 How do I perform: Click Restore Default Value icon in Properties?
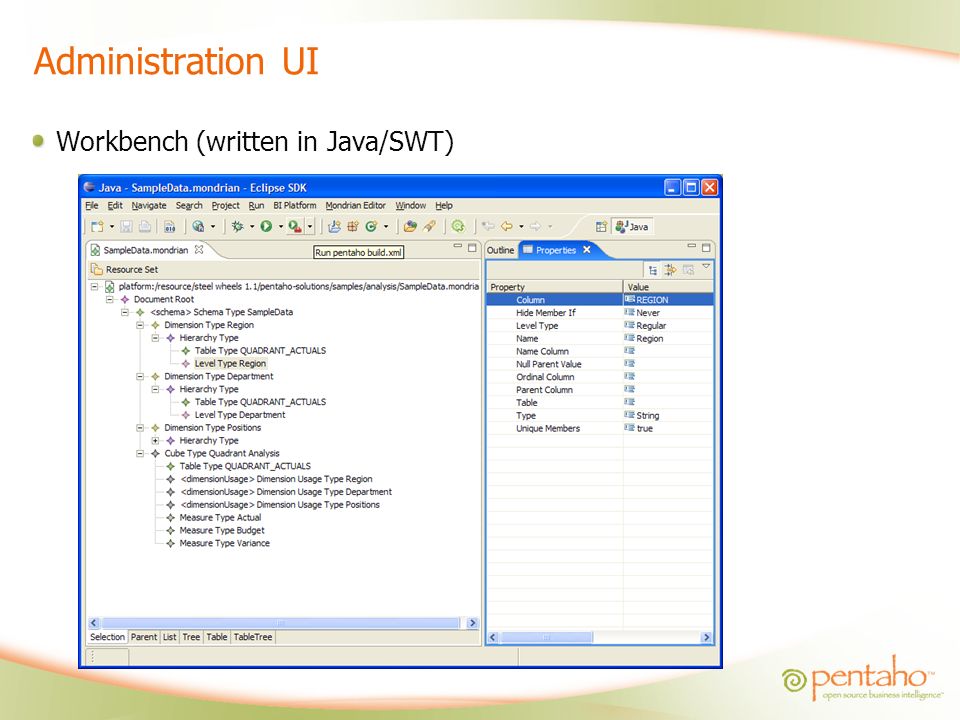pyautogui.click(x=688, y=270)
